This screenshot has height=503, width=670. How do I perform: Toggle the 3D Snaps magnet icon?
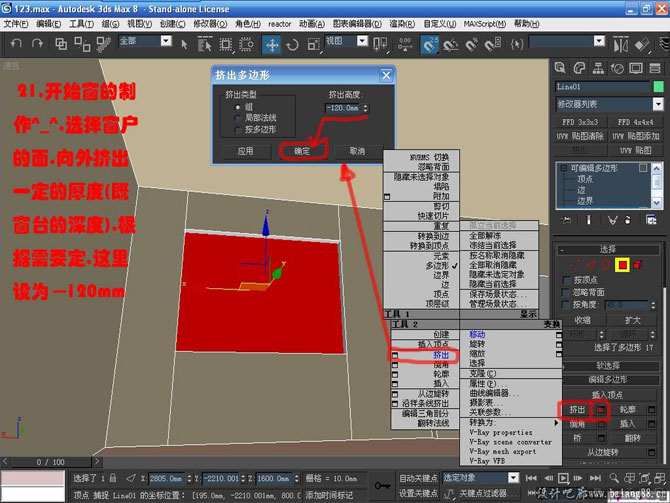(429, 44)
